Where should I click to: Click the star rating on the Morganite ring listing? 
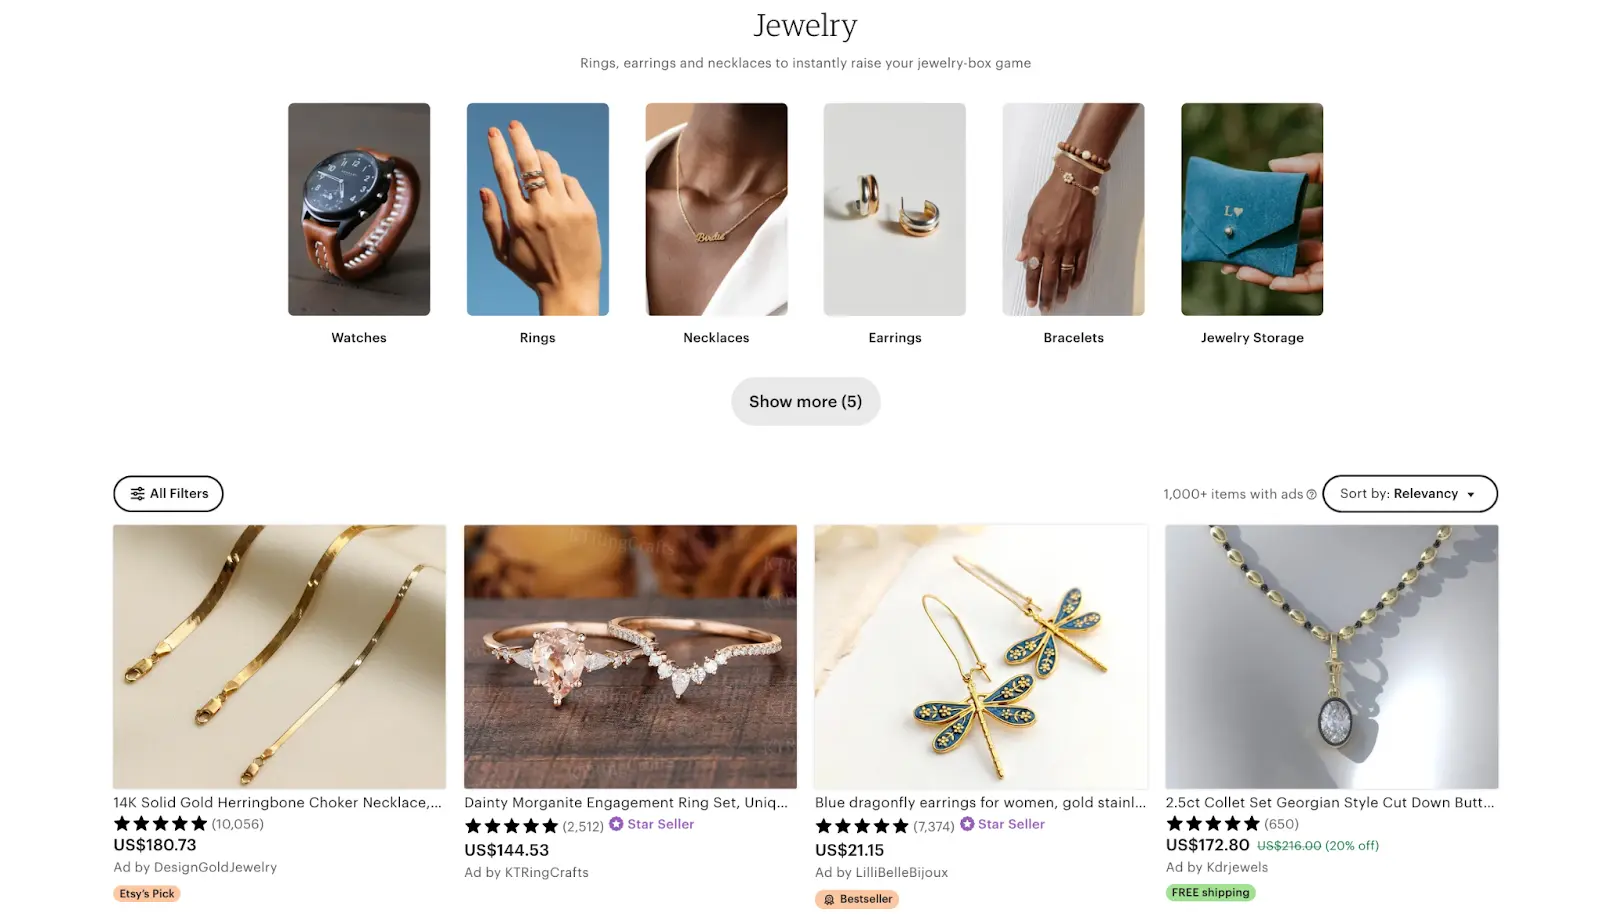click(x=511, y=824)
